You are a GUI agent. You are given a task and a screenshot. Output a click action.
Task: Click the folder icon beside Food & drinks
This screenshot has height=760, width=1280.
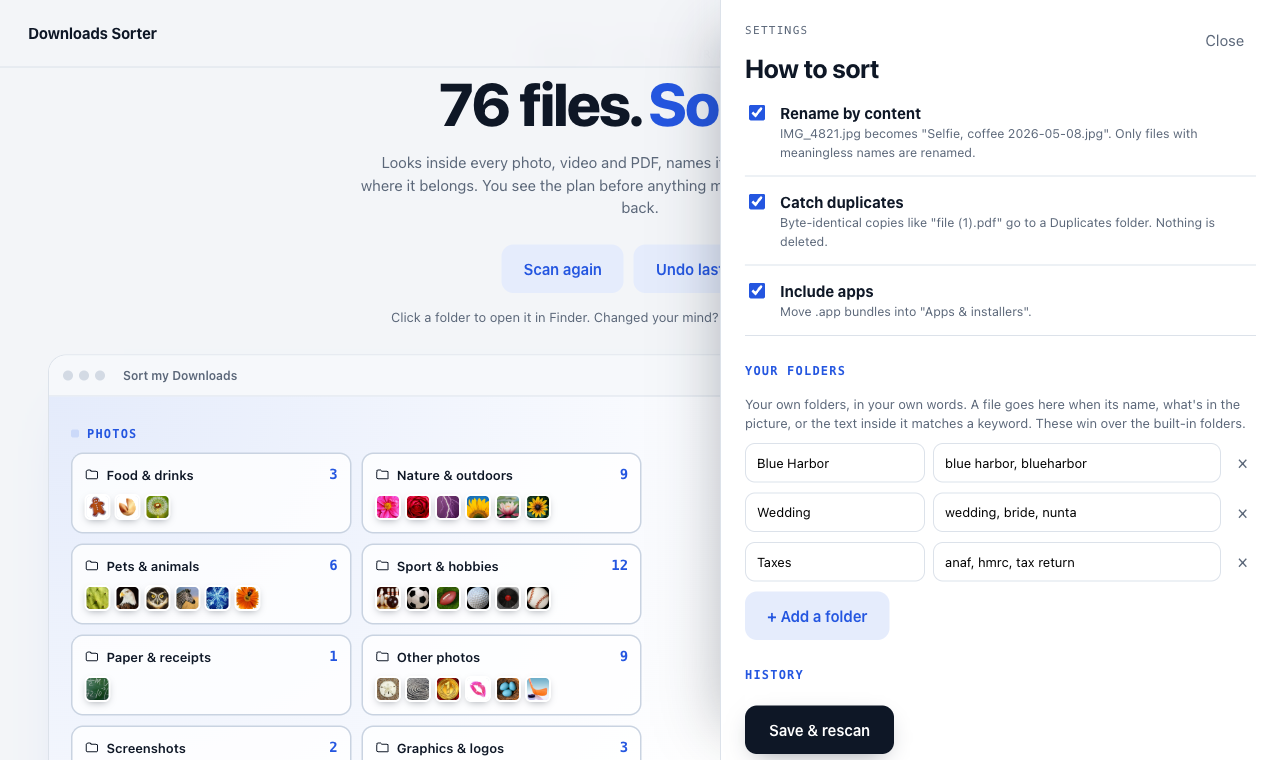click(92, 475)
